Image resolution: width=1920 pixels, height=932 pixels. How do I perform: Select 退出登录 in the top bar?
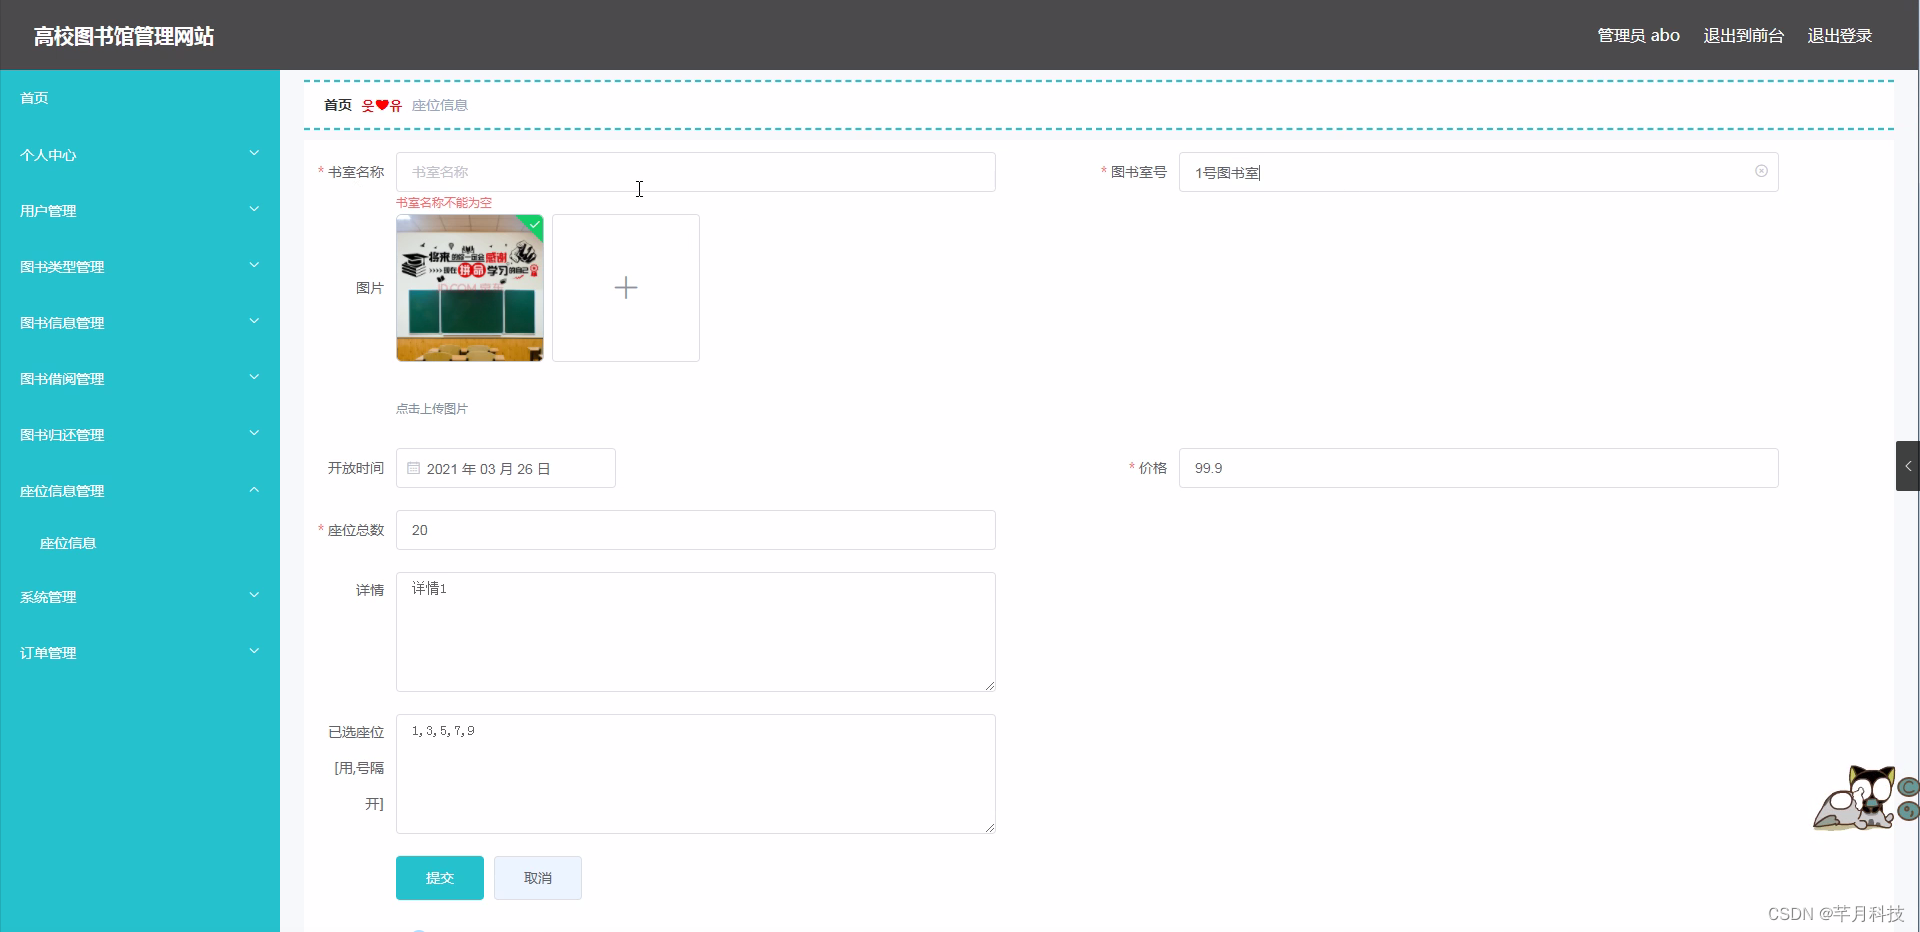pos(1840,35)
